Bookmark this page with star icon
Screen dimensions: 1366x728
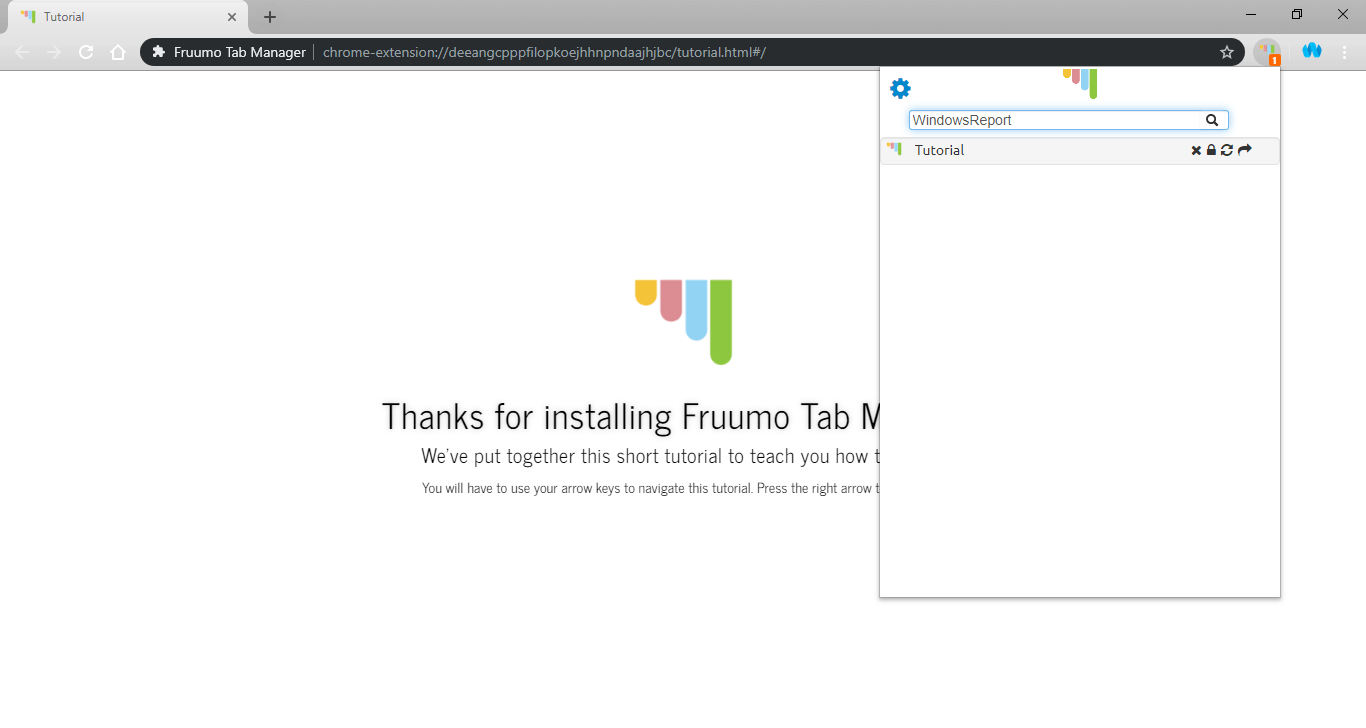pos(1227,52)
